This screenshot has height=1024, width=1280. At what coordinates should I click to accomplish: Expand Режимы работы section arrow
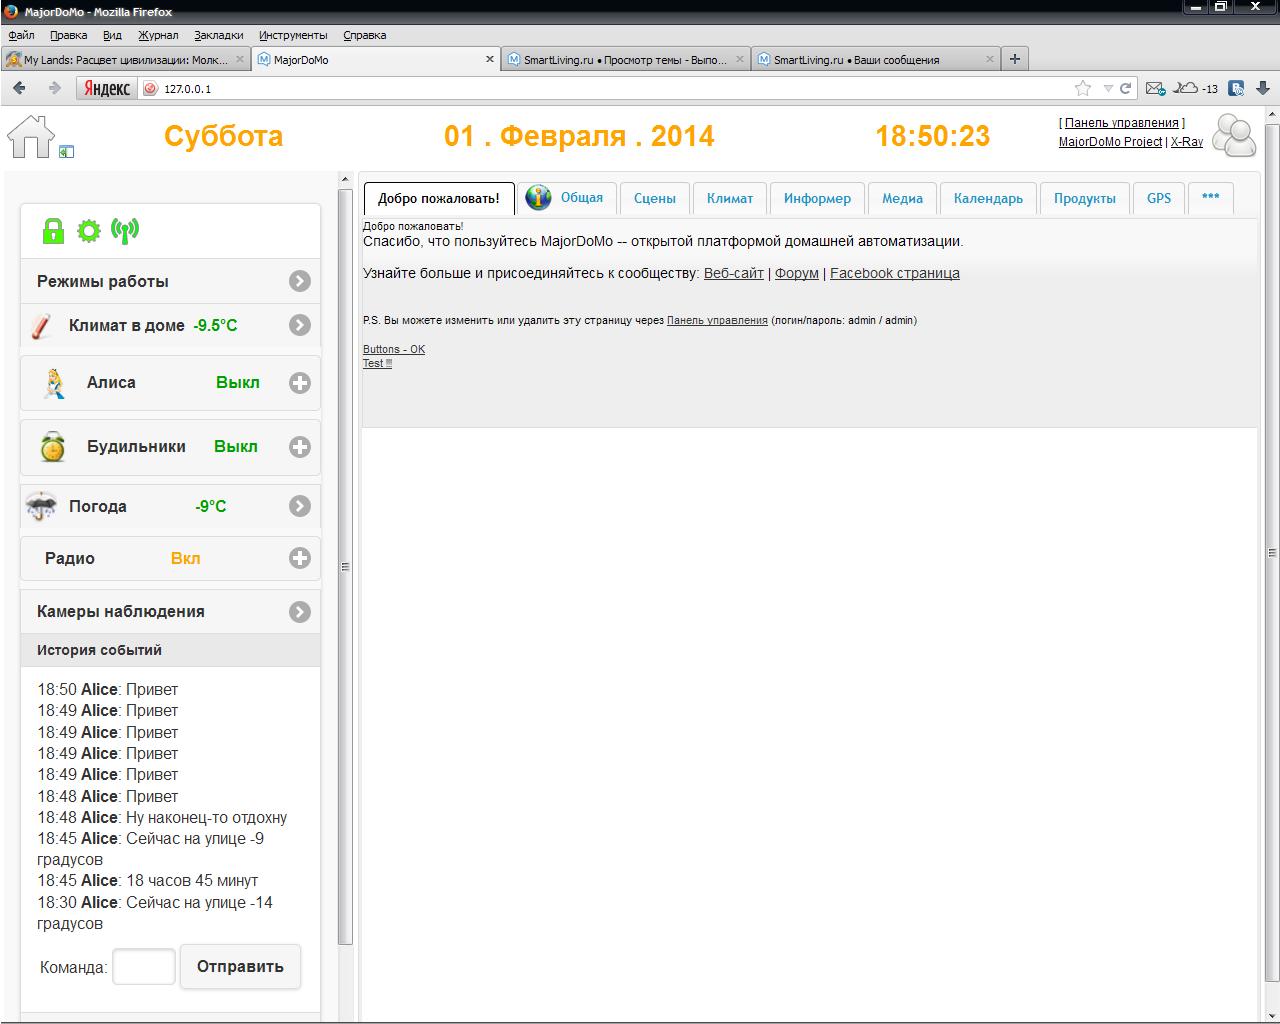(x=299, y=282)
